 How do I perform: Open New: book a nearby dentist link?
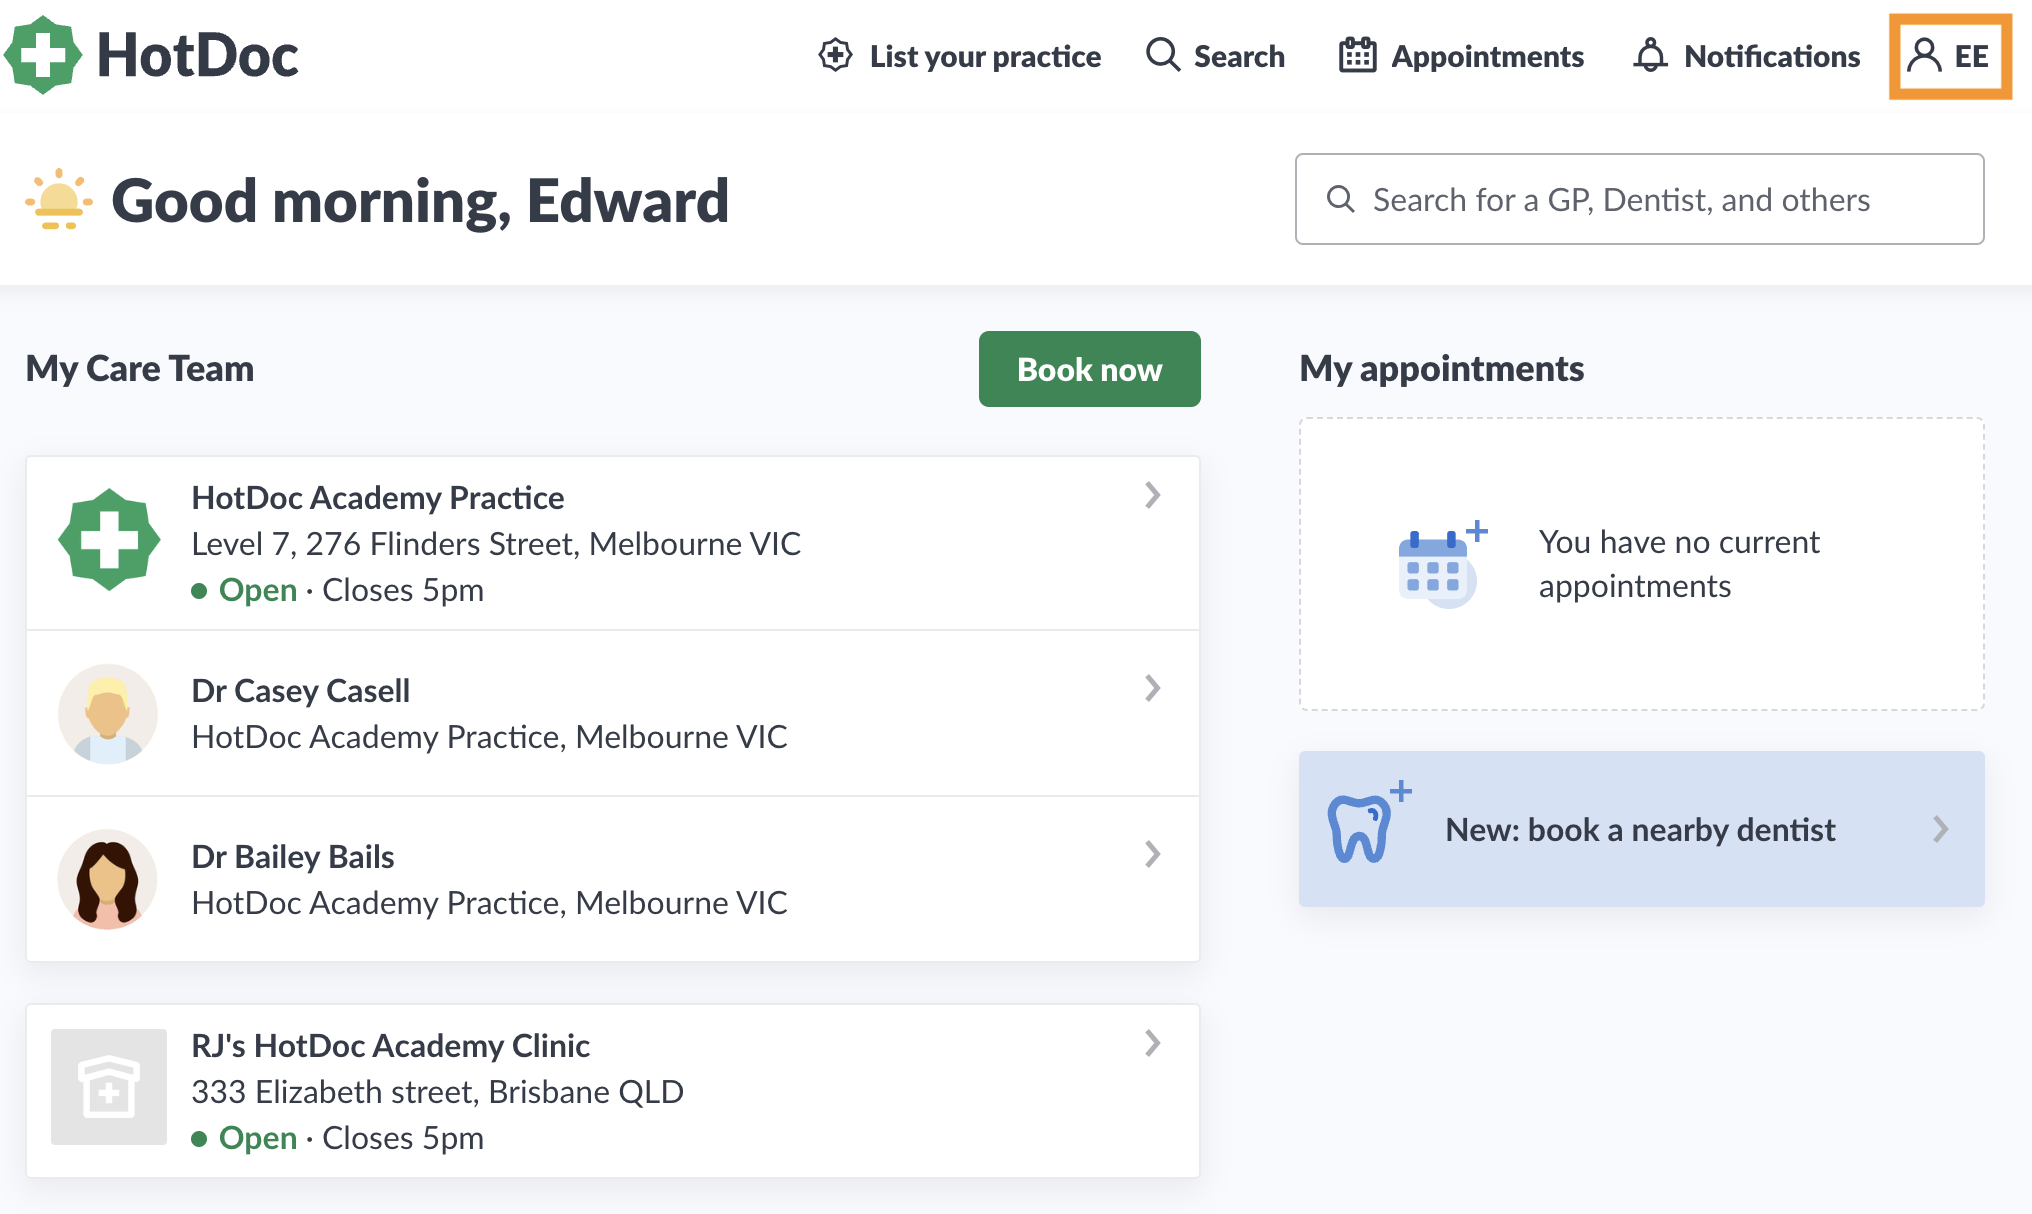pos(1641,829)
